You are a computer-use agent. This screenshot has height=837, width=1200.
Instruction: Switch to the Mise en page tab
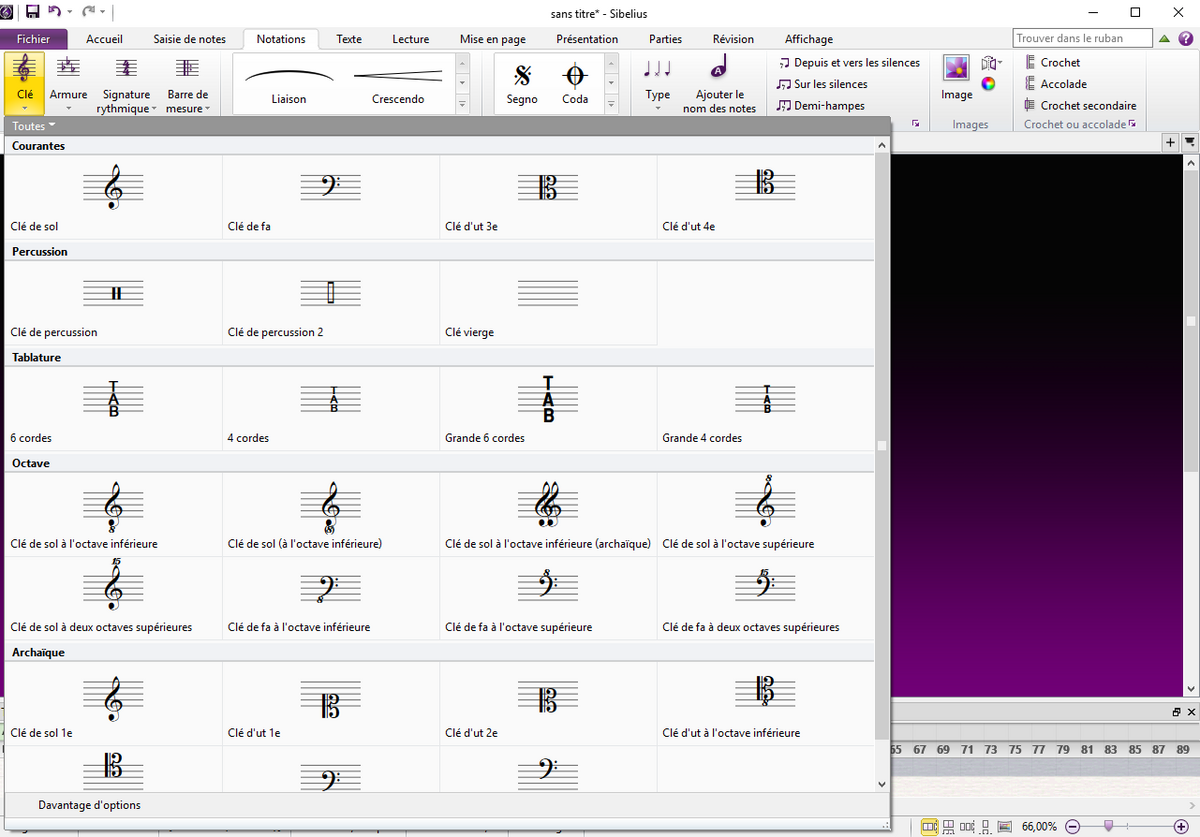(x=493, y=39)
